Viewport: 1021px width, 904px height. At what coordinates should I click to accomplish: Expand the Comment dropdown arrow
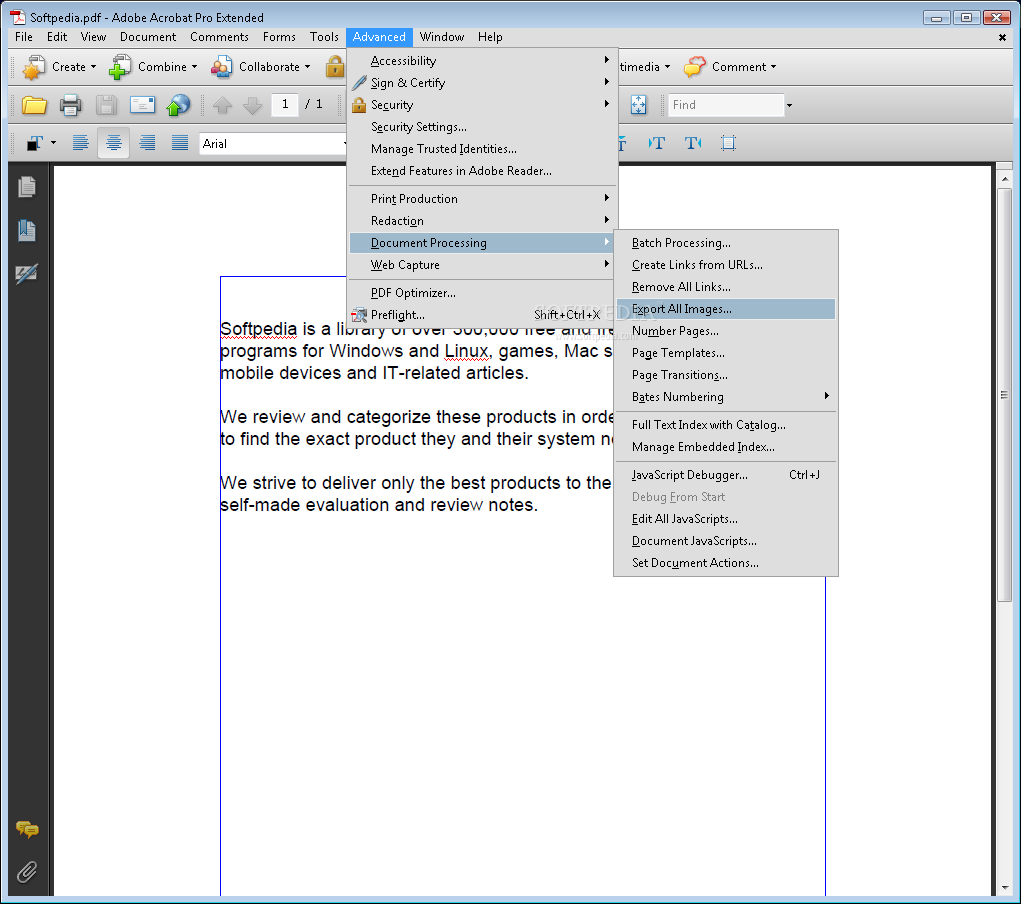click(774, 67)
